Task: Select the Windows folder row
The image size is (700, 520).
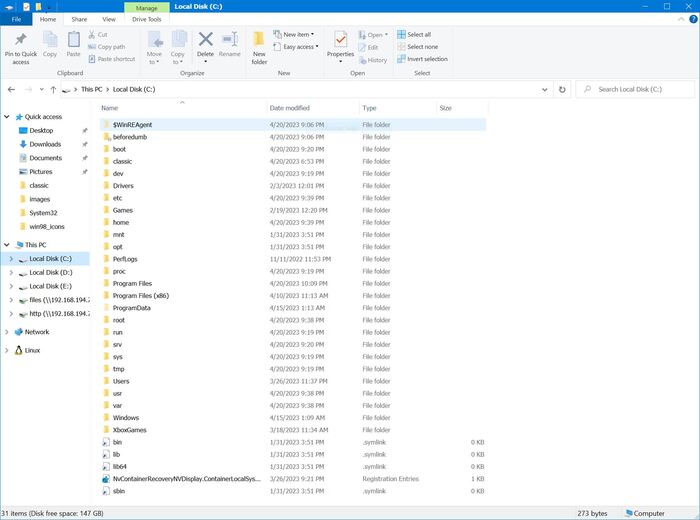Action: click(x=292, y=418)
